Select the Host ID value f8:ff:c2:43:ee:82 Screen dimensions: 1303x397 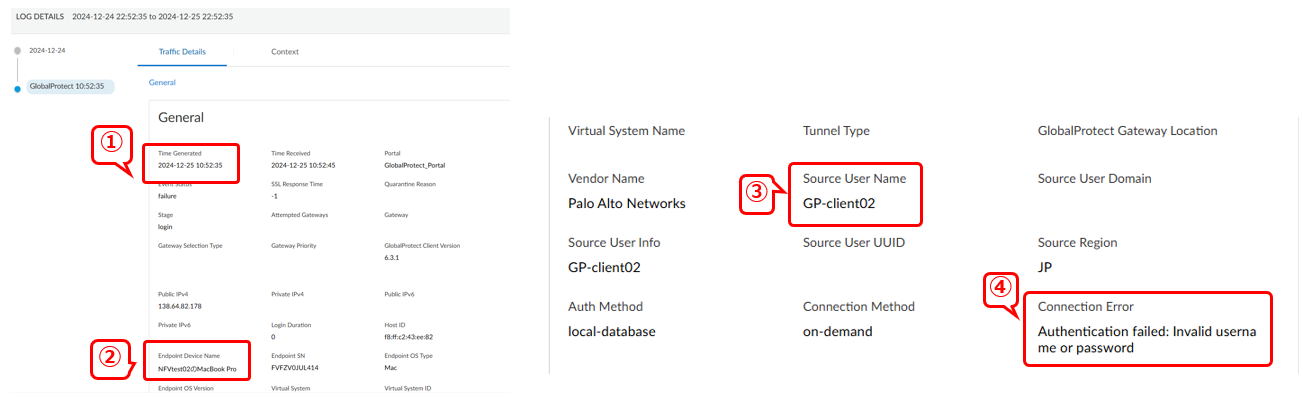tap(407, 337)
